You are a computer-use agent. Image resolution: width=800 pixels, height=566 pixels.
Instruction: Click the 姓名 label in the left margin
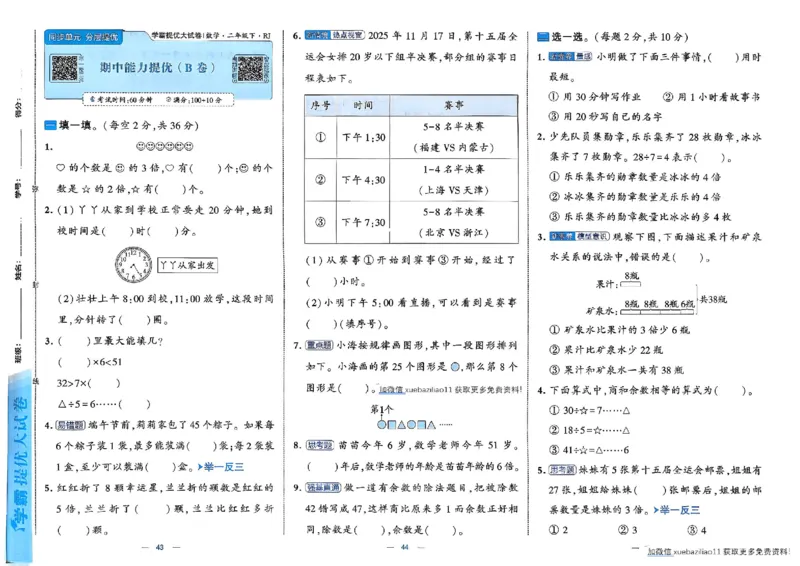pyautogui.click(x=18, y=272)
